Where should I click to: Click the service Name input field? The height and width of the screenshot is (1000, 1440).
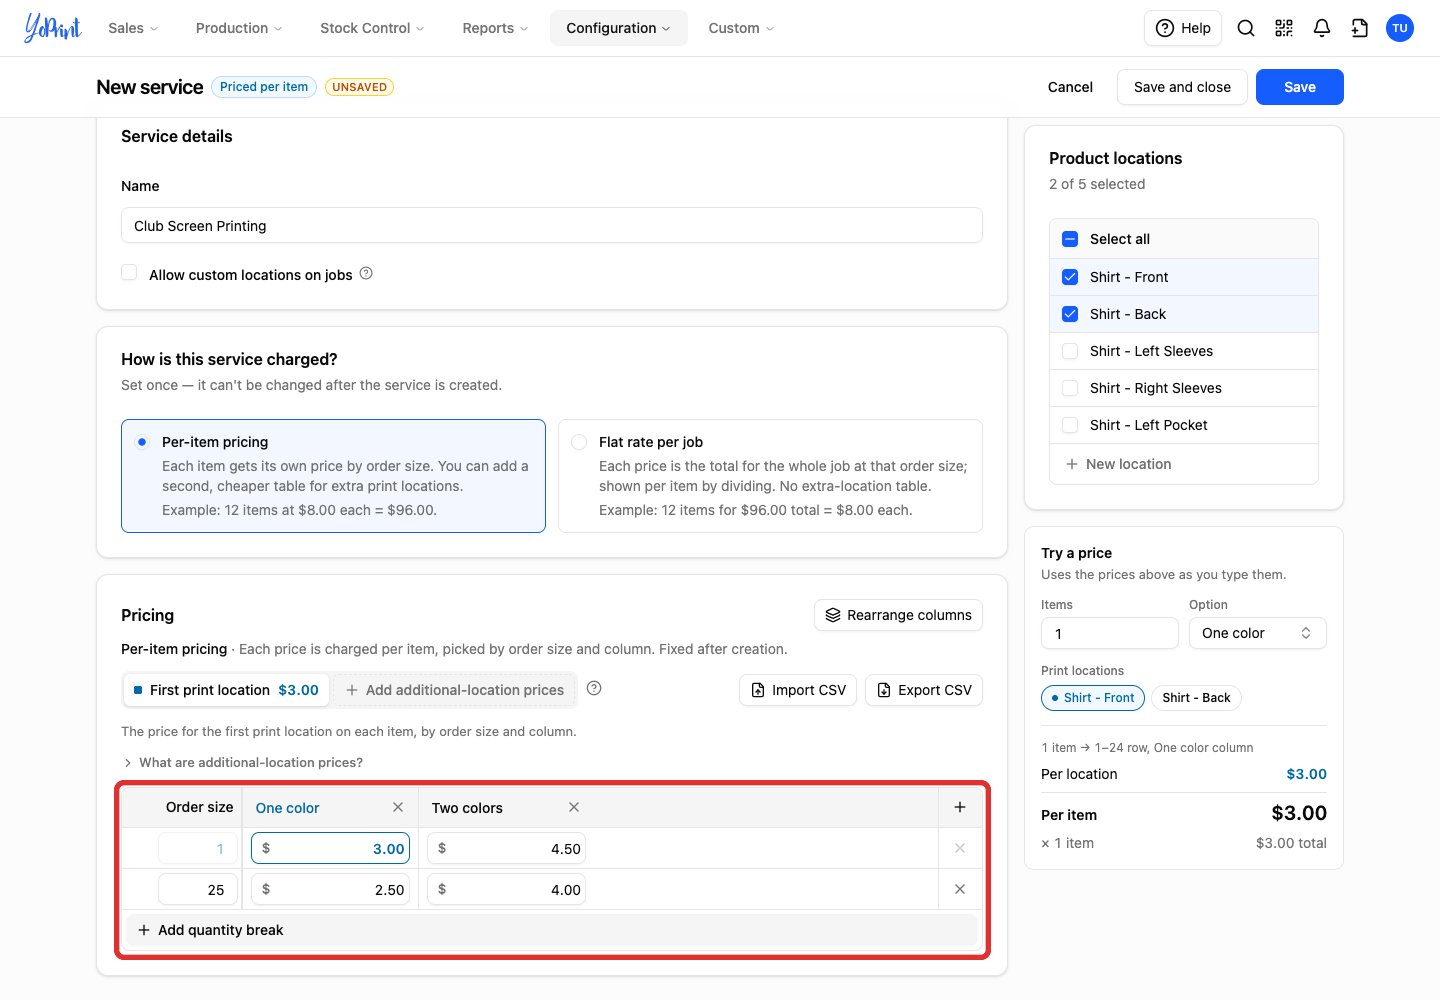(x=552, y=225)
